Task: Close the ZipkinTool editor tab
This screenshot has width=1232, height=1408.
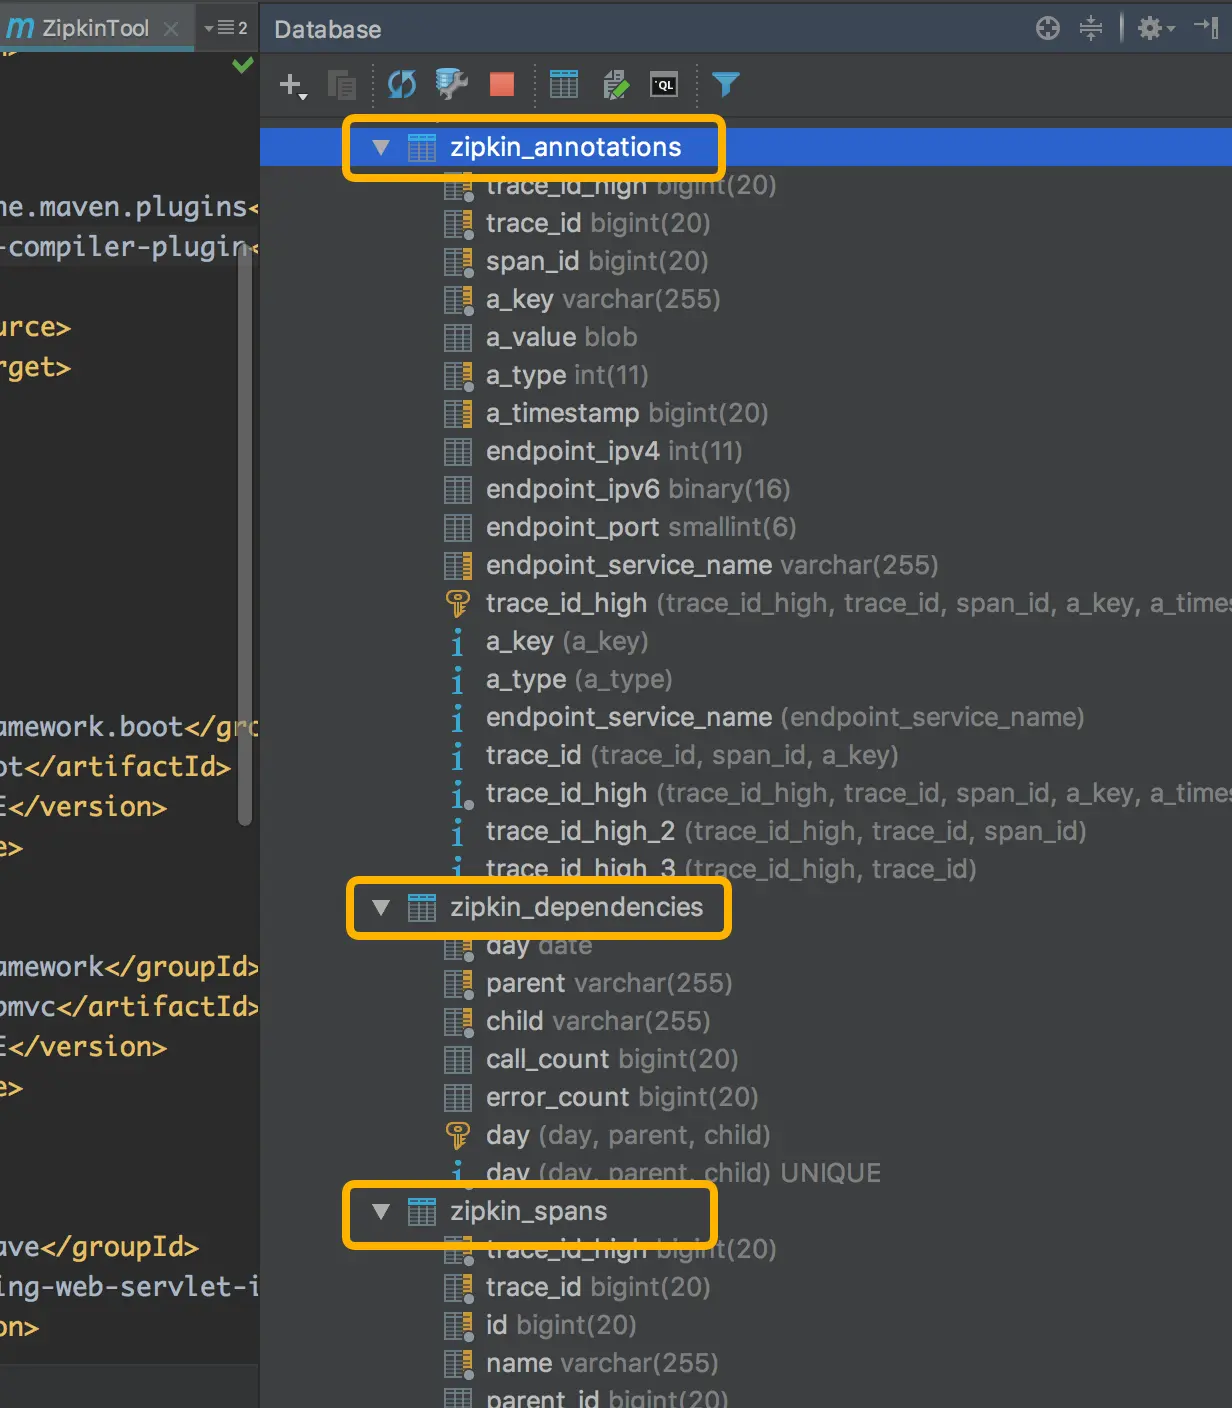Action: (x=171, y=29)
